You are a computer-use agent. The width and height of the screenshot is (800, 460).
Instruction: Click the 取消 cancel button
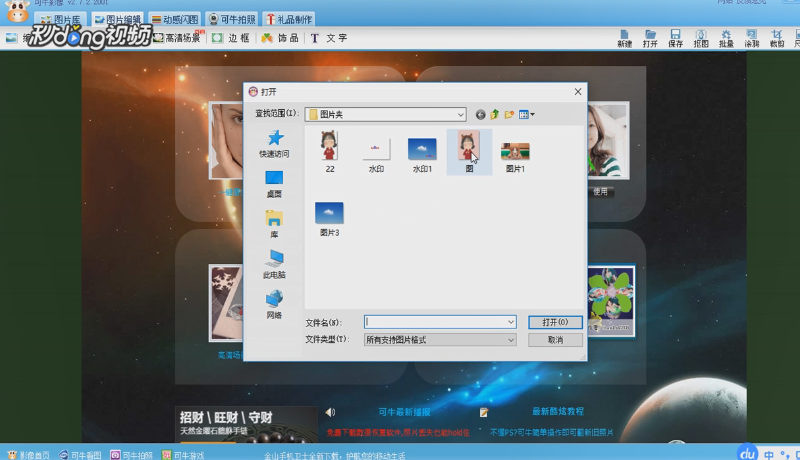pyautogui.click(x=555, y=340)
